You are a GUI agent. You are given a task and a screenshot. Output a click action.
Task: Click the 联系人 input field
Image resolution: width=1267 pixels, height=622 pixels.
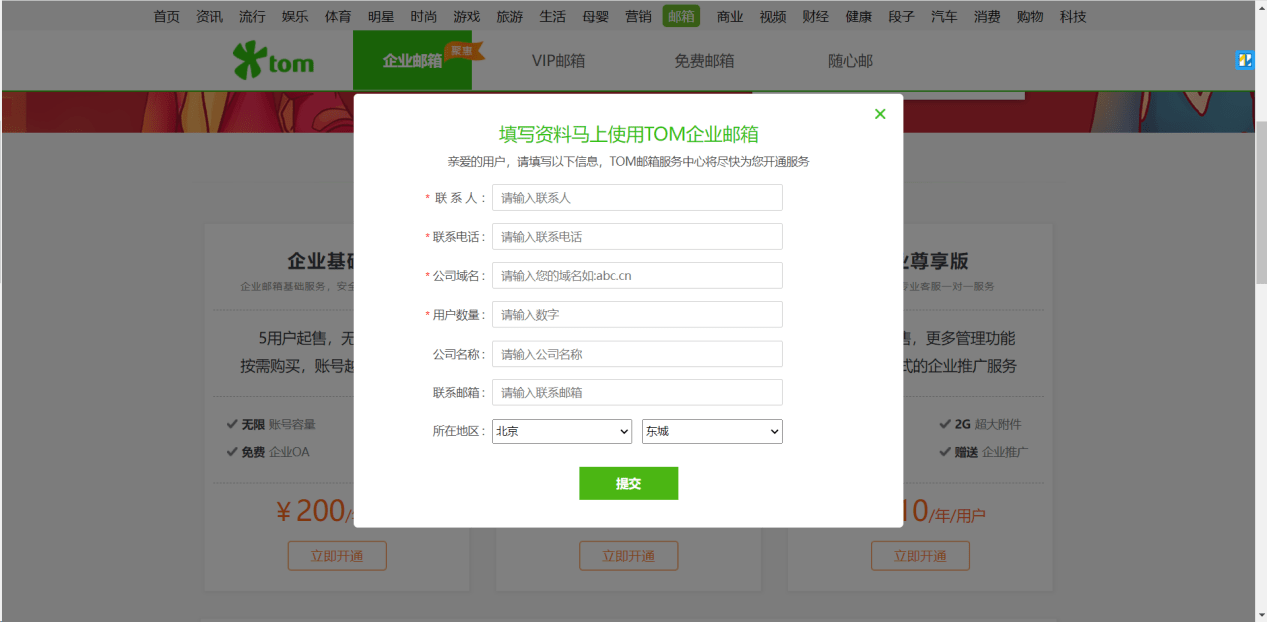[x=637, y=197]
